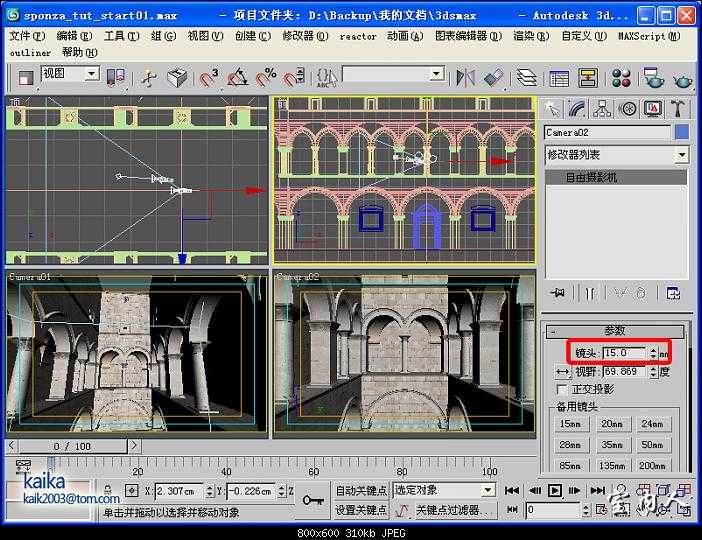Open 关键点过滤器 key filters
The width and height of the screenshot is (702, 540).
(x=455, y=510)
